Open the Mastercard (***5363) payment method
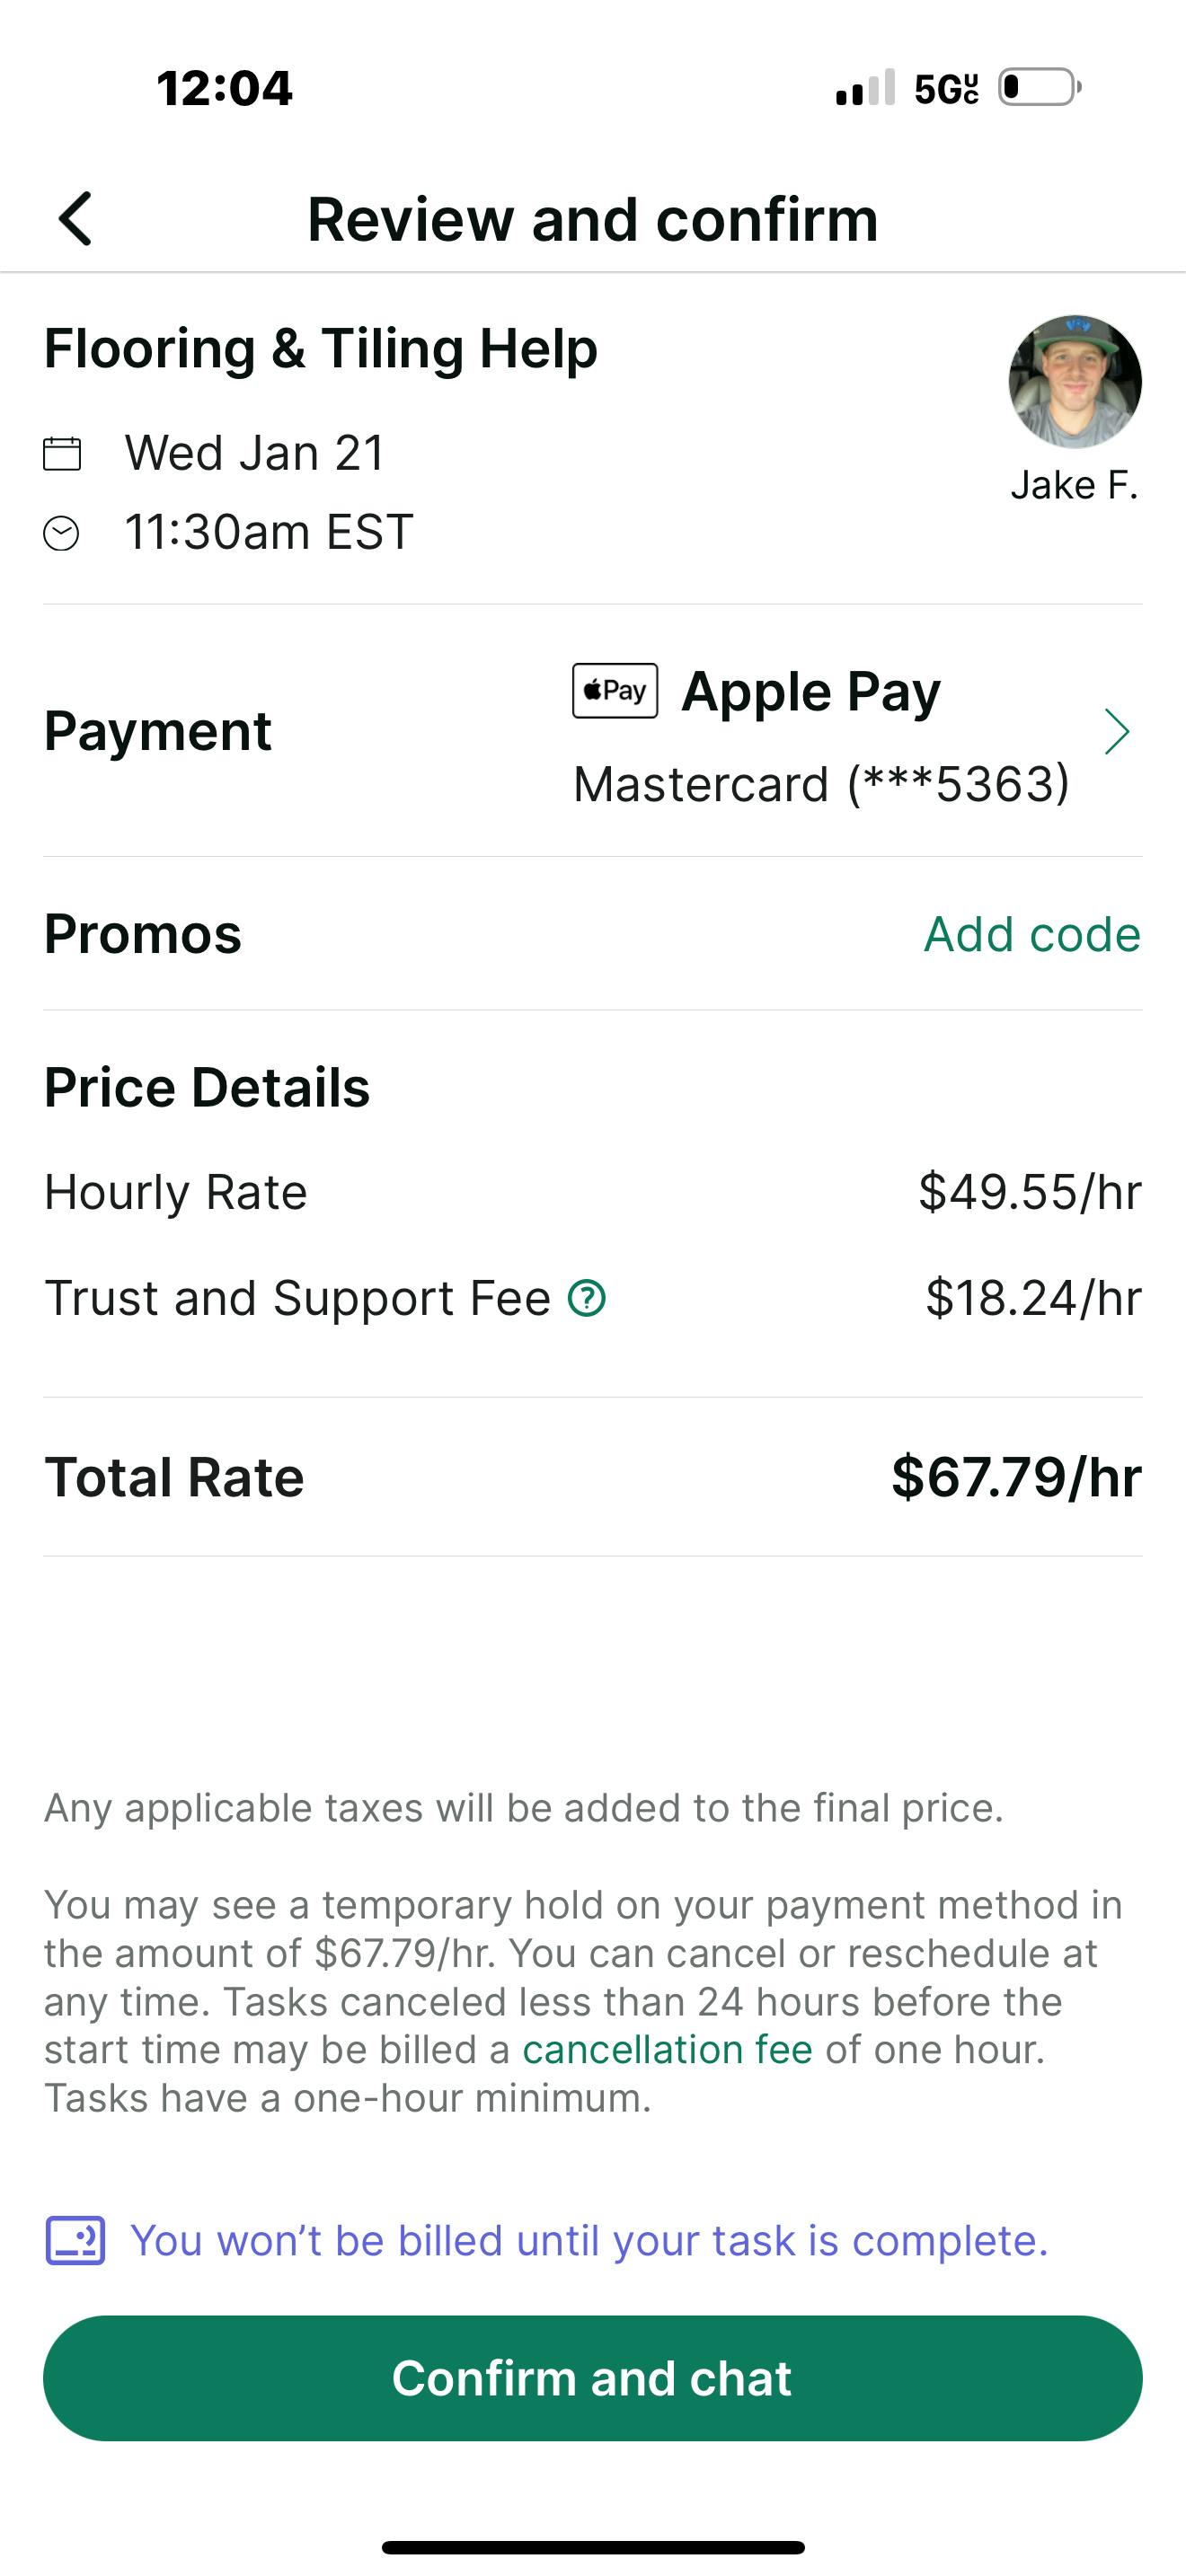Image resolution: width=1186 pixels, height=2576 pixels. coord(821,784)
